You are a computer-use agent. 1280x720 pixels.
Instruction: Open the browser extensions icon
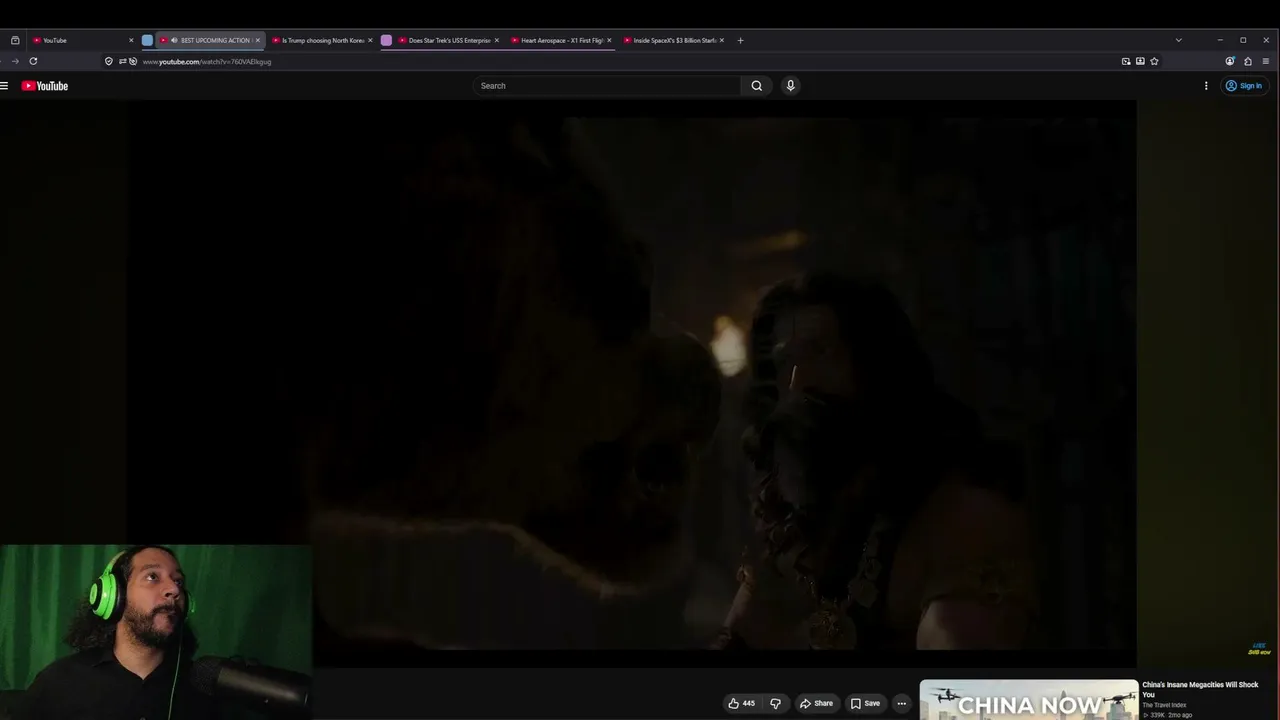(x=1248, y=61)
